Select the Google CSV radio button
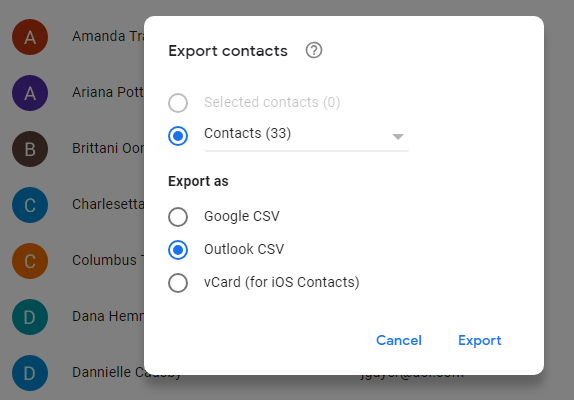Screen dimensions: 574x400 [x=178, y=217]
